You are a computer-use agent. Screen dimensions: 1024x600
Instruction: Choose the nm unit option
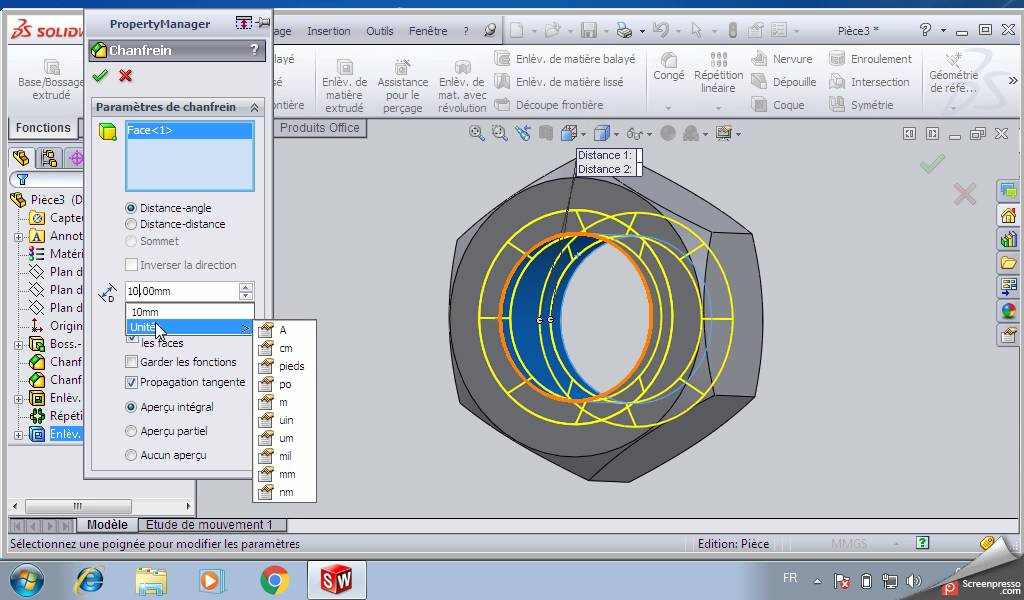284,492
